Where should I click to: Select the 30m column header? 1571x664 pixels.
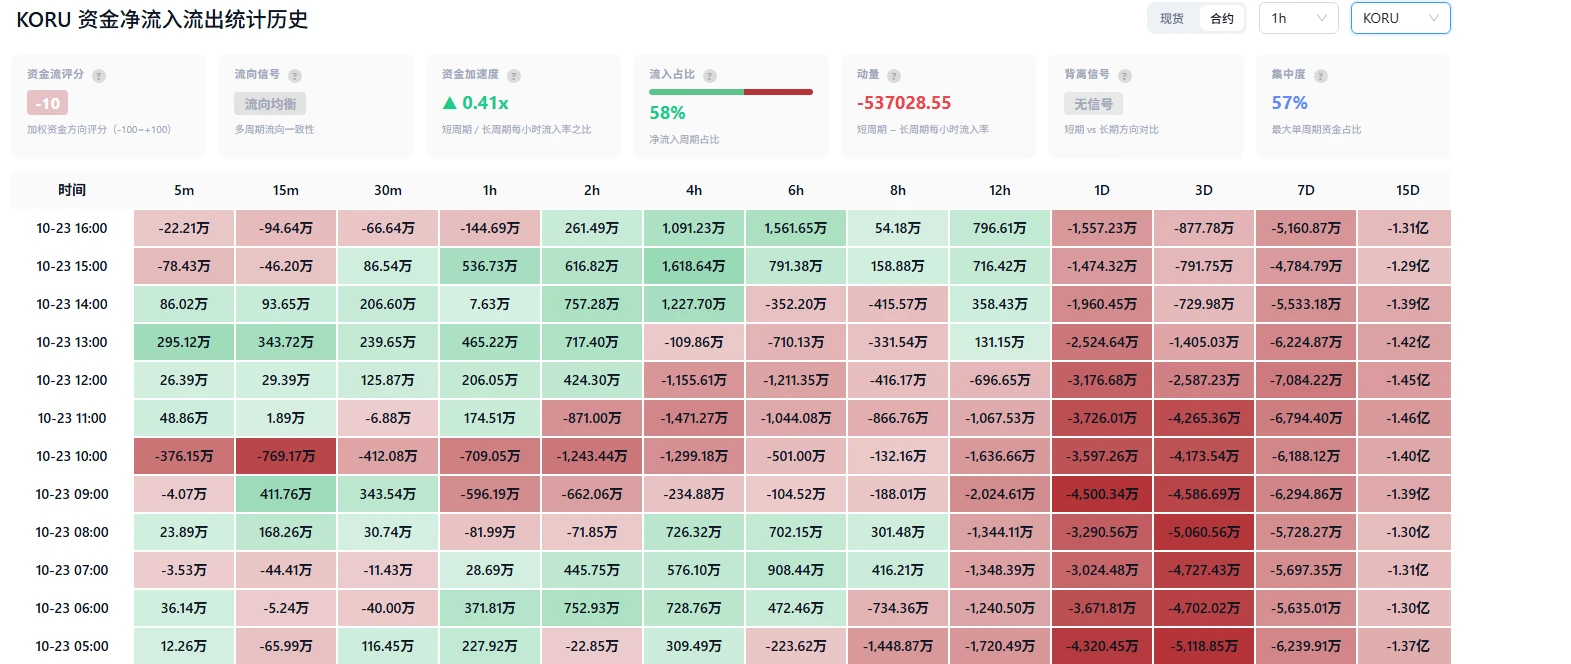(x=388, y=190)
